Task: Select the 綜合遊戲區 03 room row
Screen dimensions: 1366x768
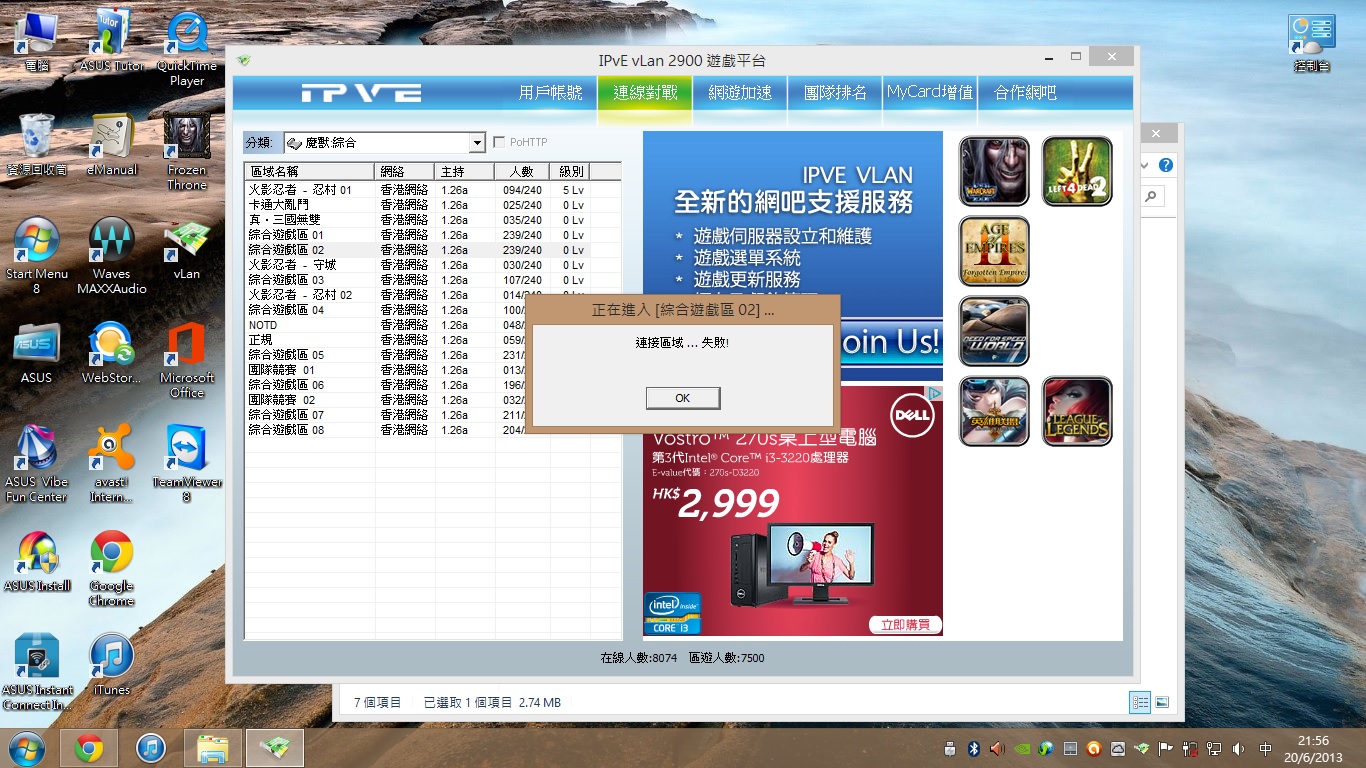Action: 432,280
